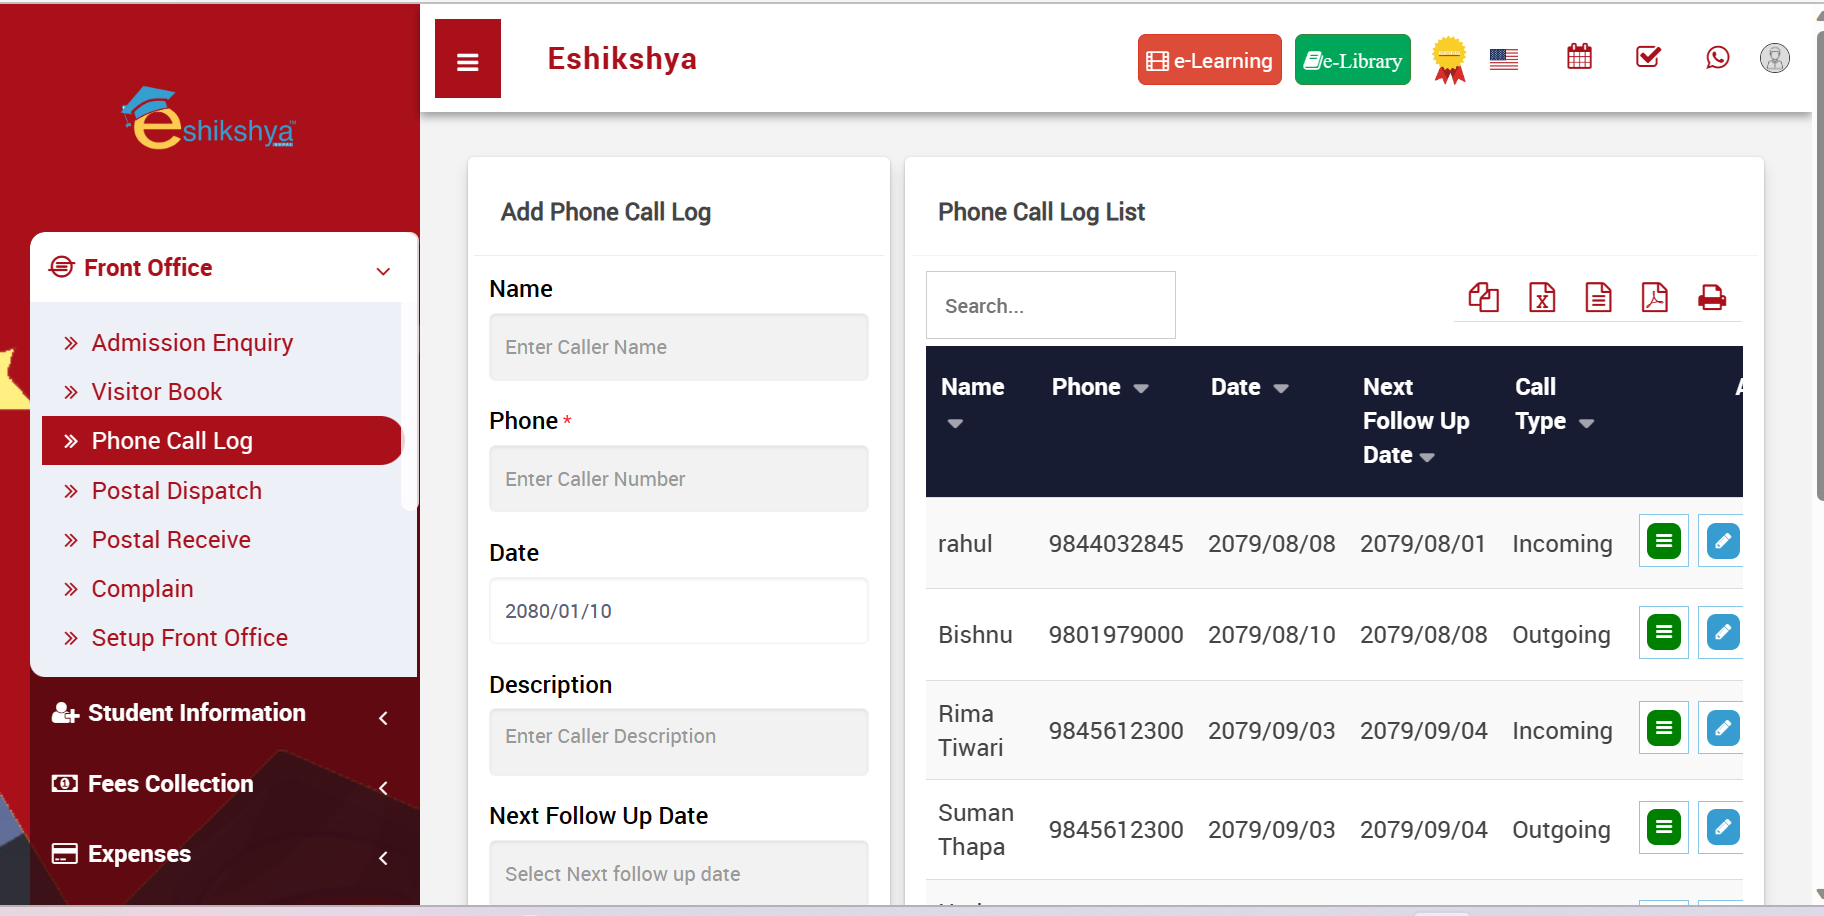Open the copy export icon above the call log list
1824x916 pixels.
1484,297
